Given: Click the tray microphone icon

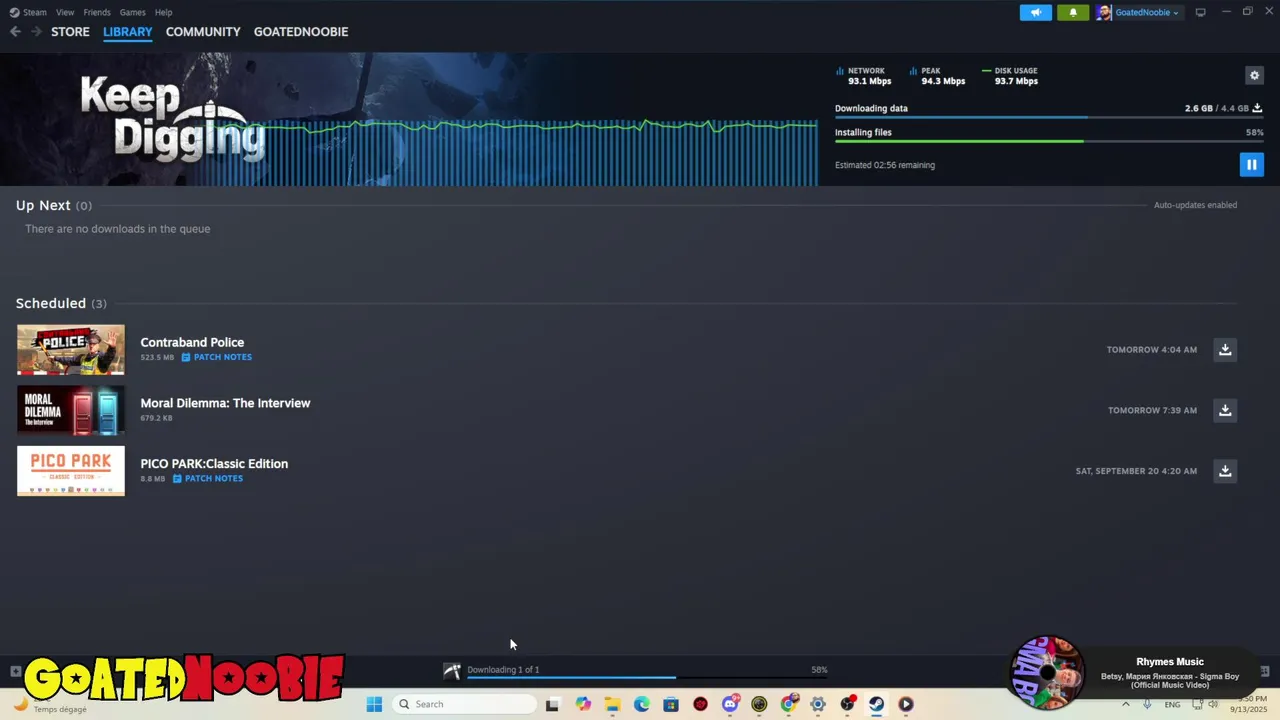Looking at the screenshot, I should 1147,704.
